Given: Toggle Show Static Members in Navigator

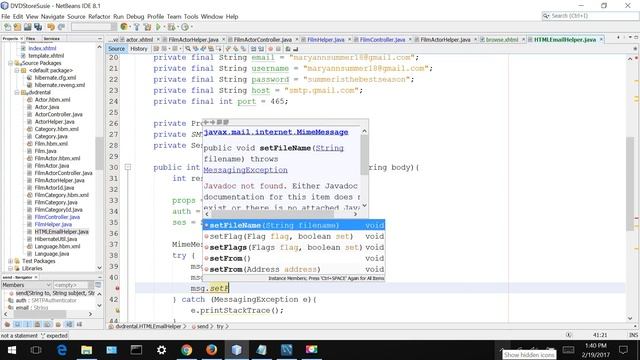Looking at the screenshot, I should pos(28,324).
